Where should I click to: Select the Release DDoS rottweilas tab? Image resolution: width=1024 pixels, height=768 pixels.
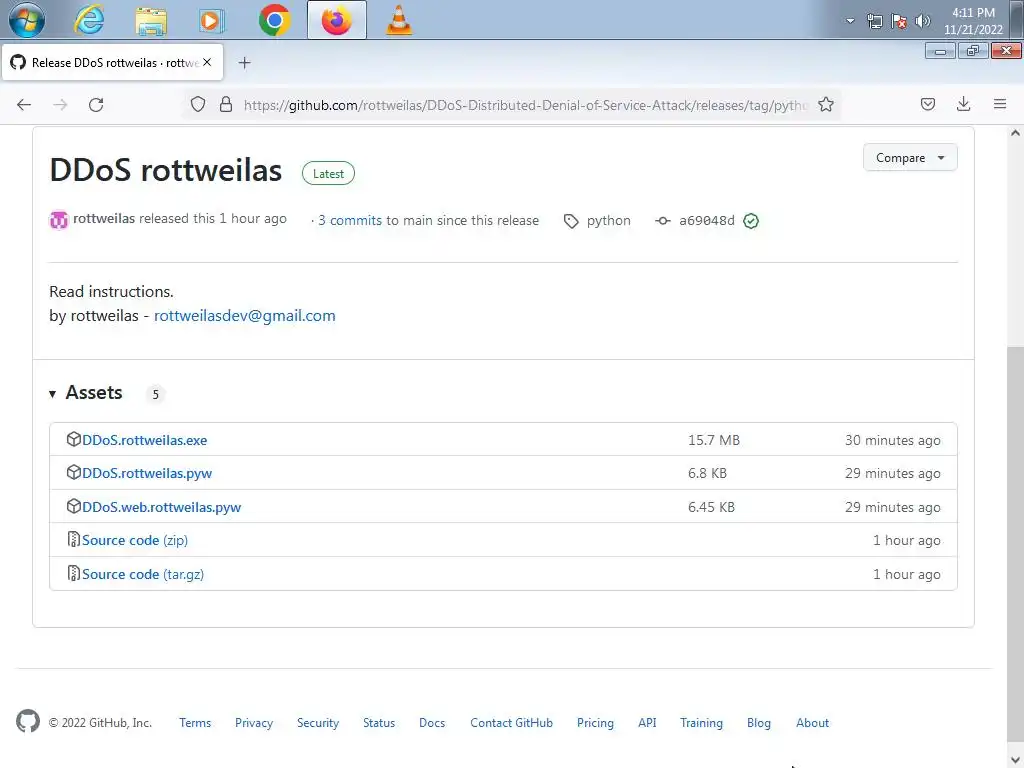coord(112,63)
